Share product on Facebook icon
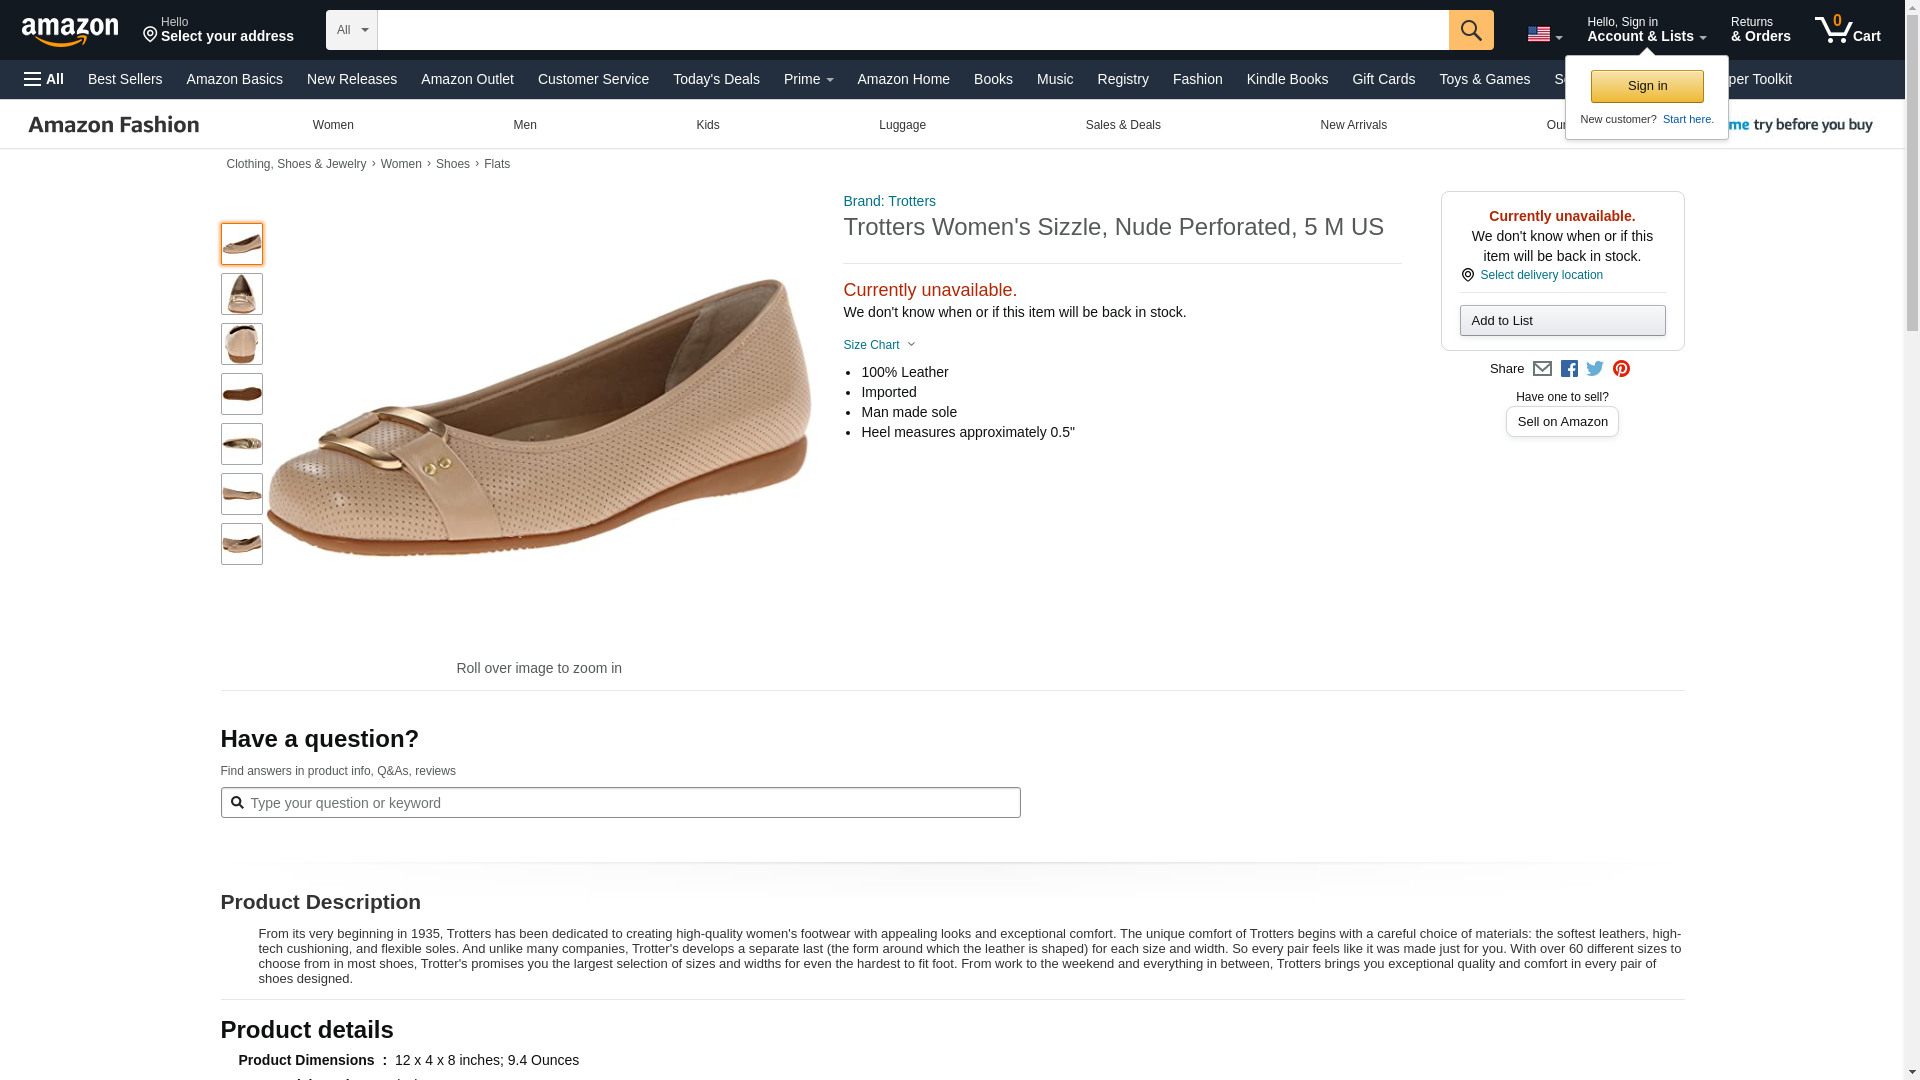Image resolution: width=1920 pixels, height=1080 pixels. point(1569,369)
